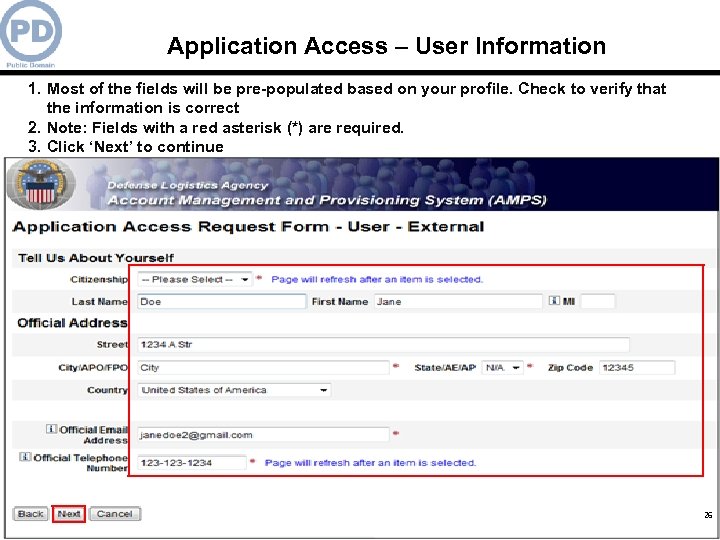
Task: Click the Citizenship field label
Action: tap(99, 280)
